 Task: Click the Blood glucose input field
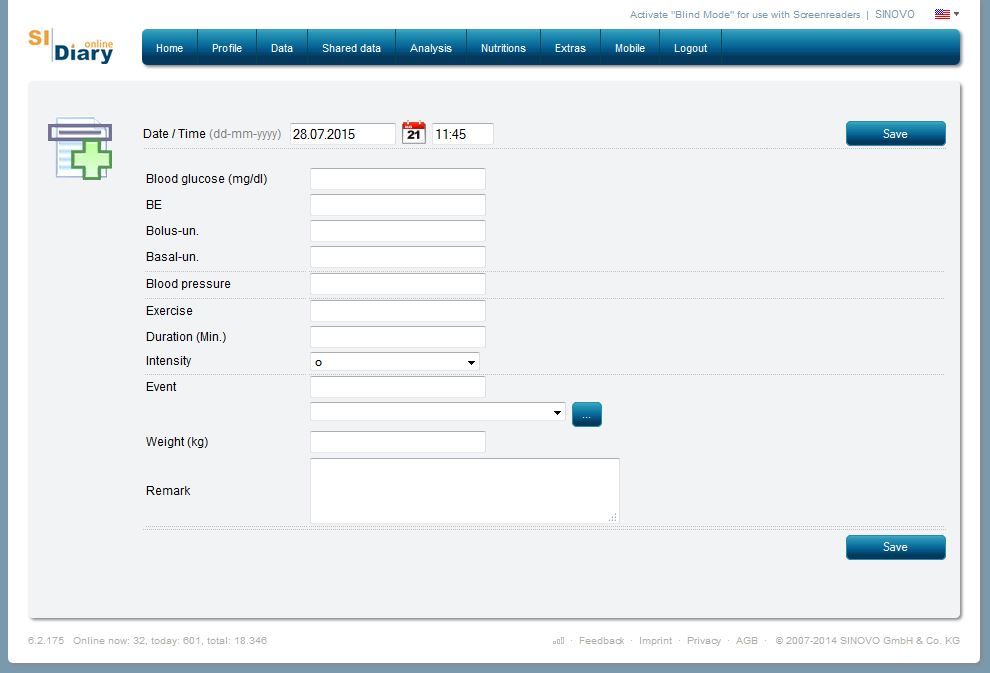(397, 179)
